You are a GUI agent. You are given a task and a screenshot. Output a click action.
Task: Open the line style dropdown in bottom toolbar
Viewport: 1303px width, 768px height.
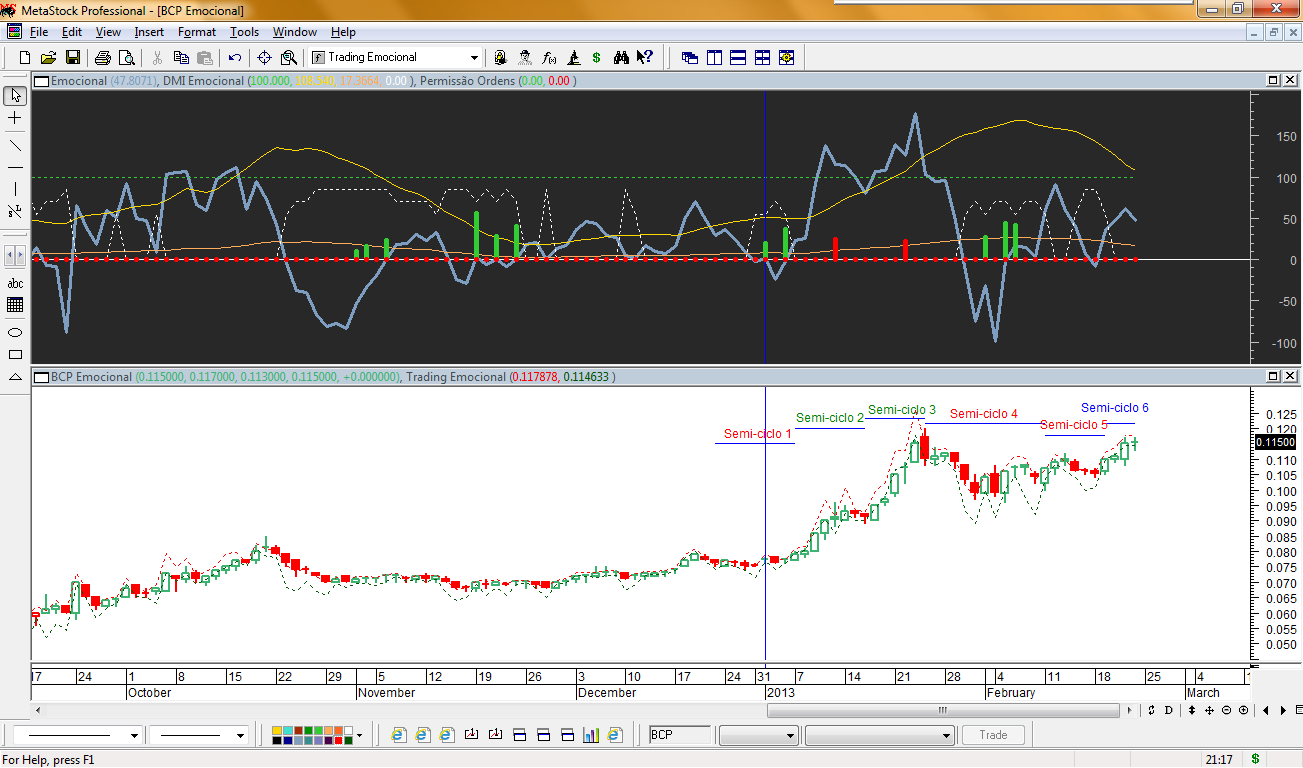[x=134, y=735]
